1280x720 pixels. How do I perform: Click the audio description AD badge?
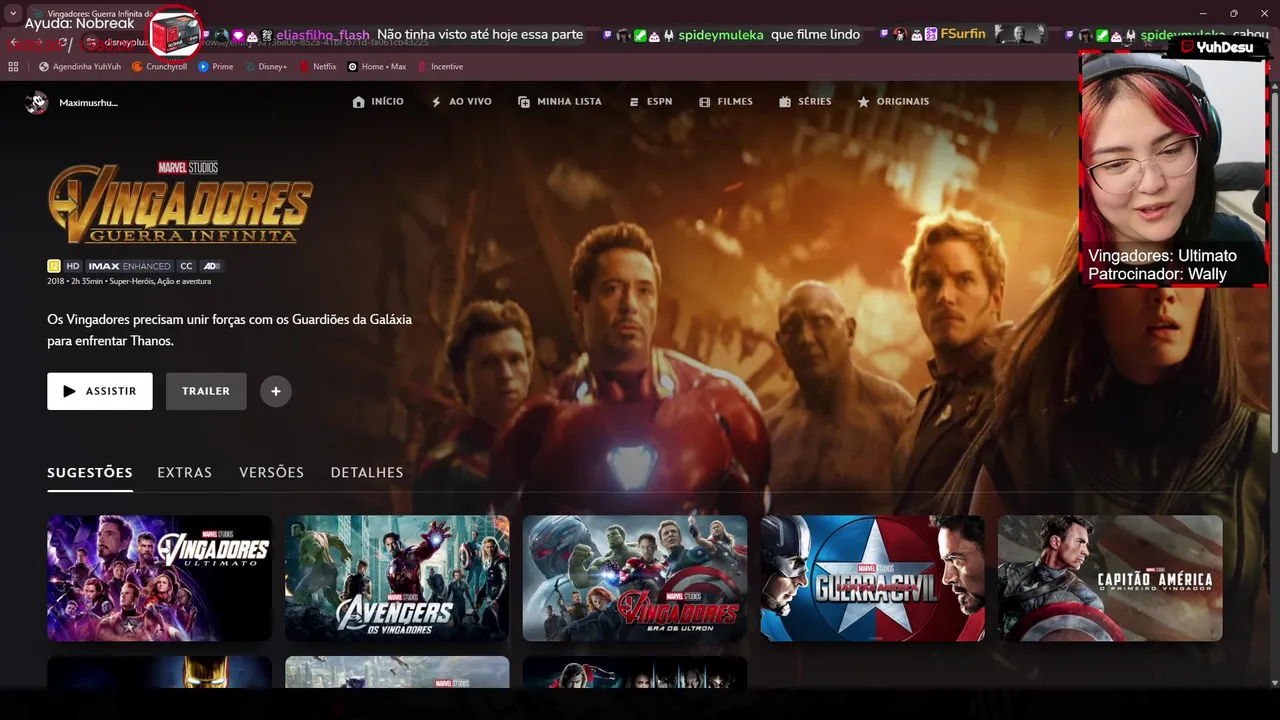211,266
